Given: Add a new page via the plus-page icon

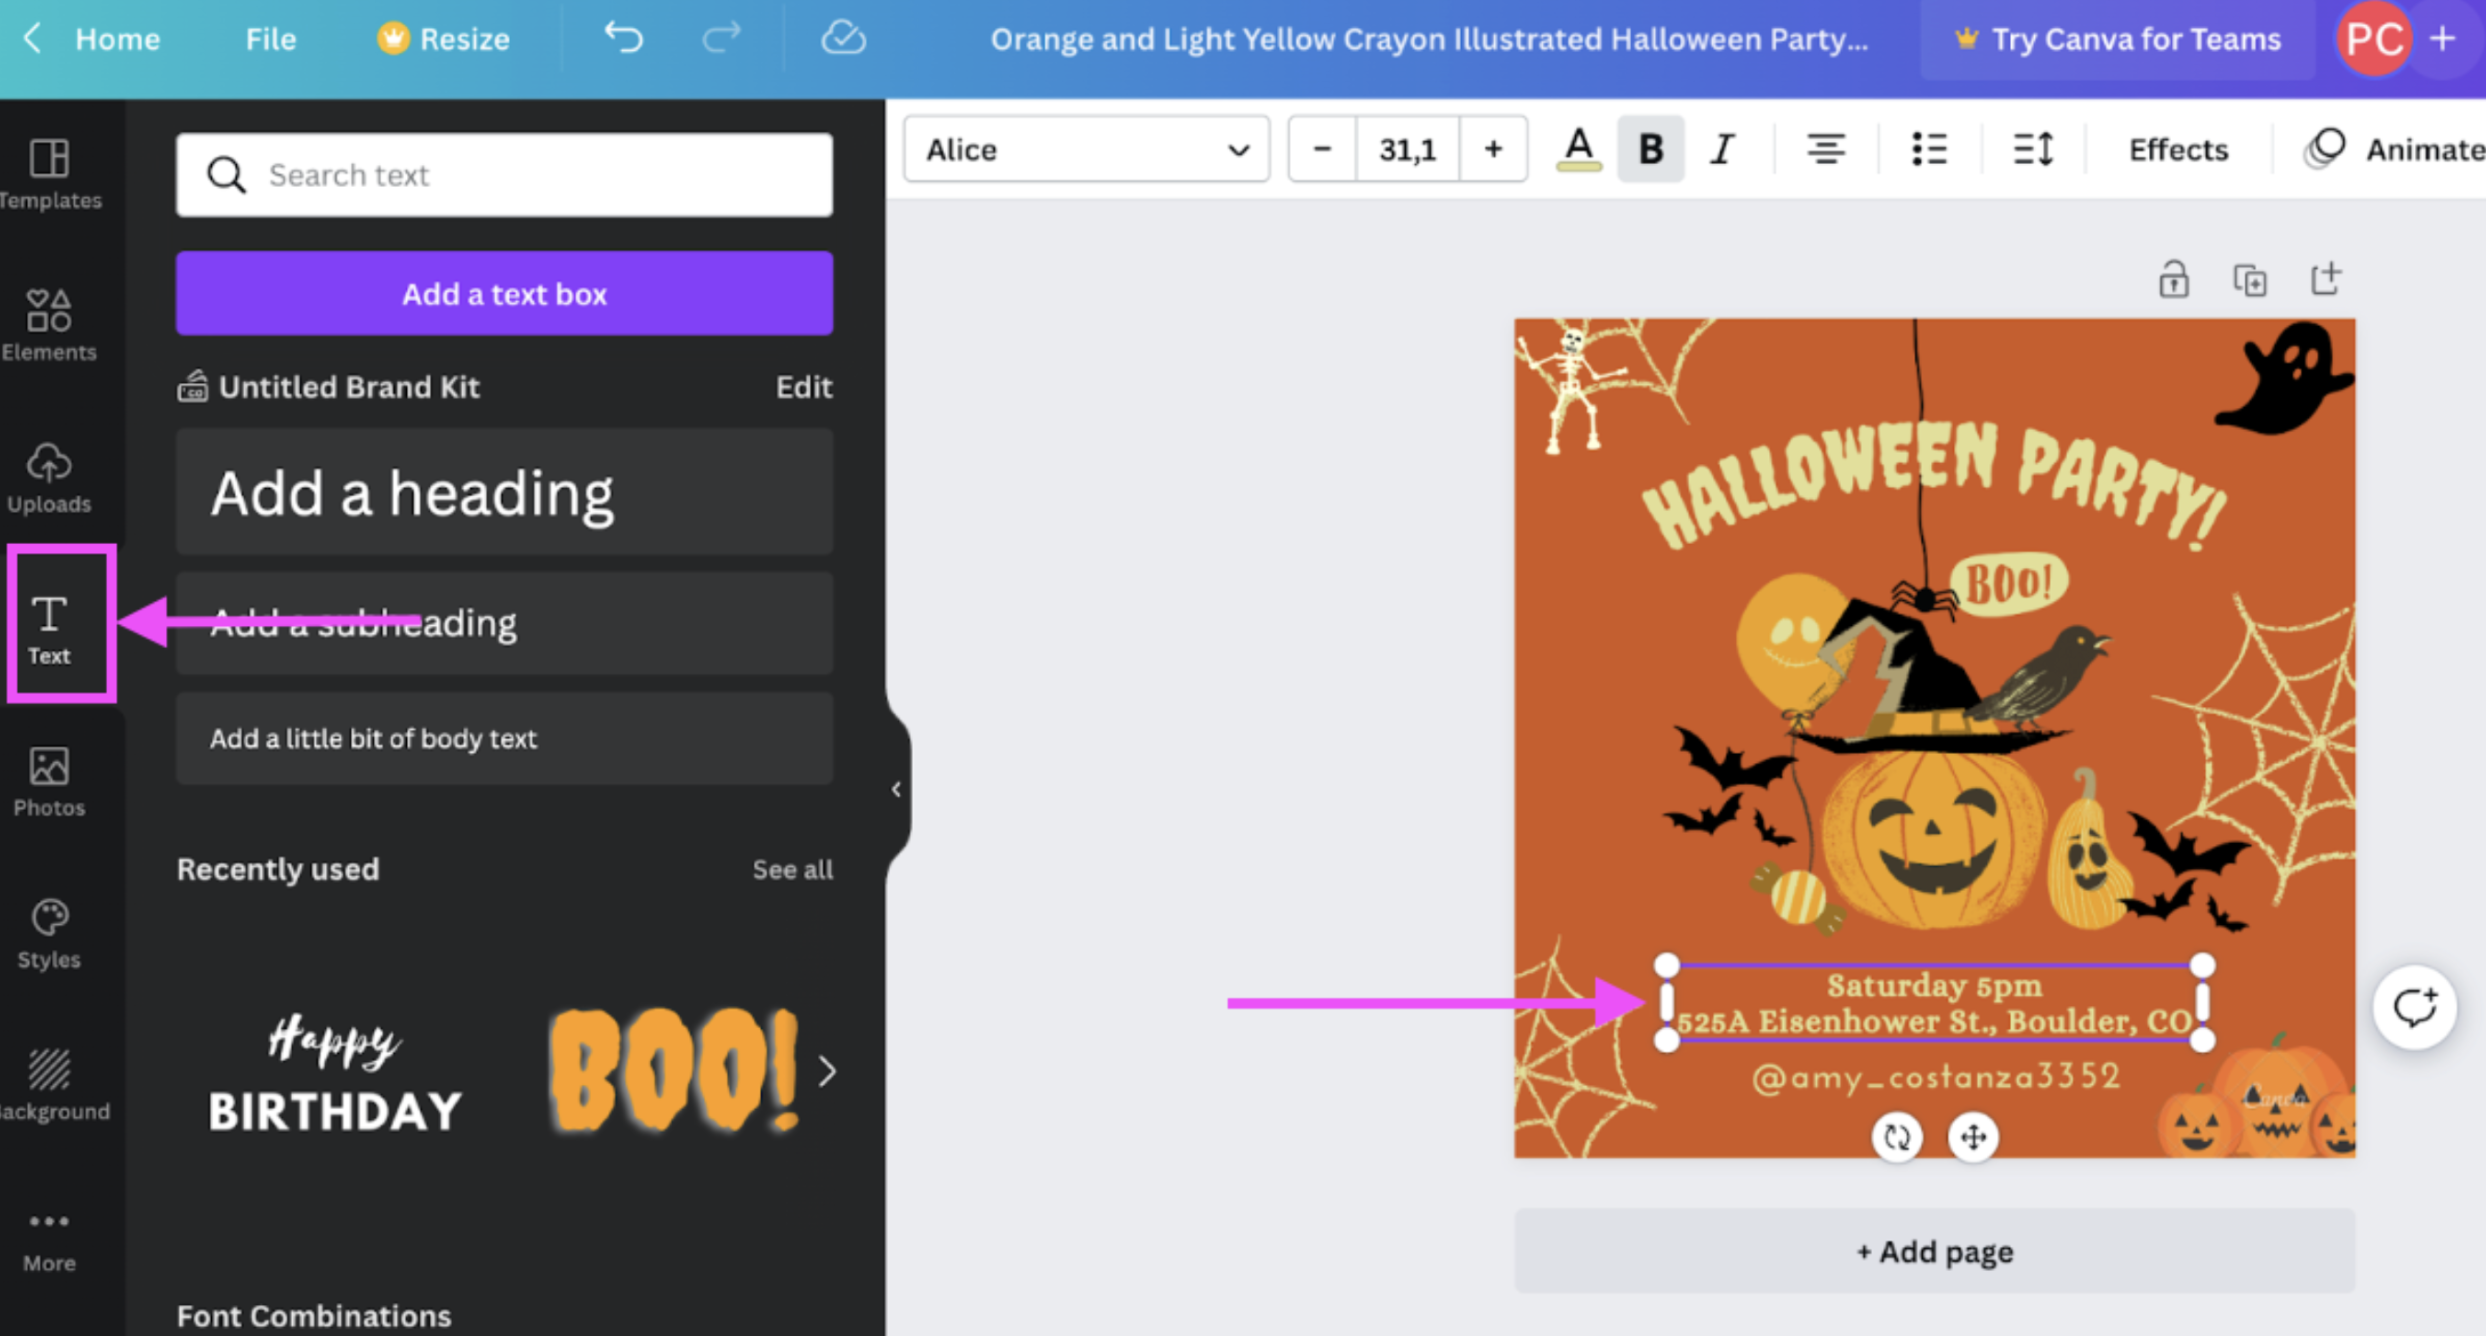Looking at the screenshot, I should 2326,280.
